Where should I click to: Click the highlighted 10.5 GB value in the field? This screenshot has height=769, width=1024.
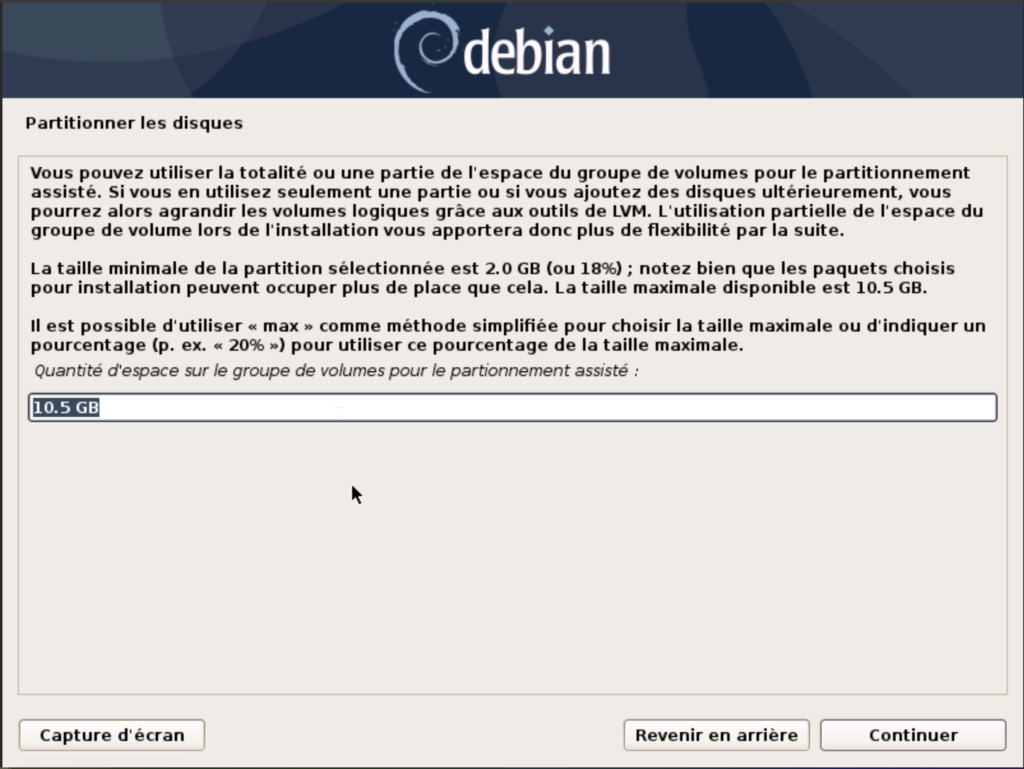(65, 408)
